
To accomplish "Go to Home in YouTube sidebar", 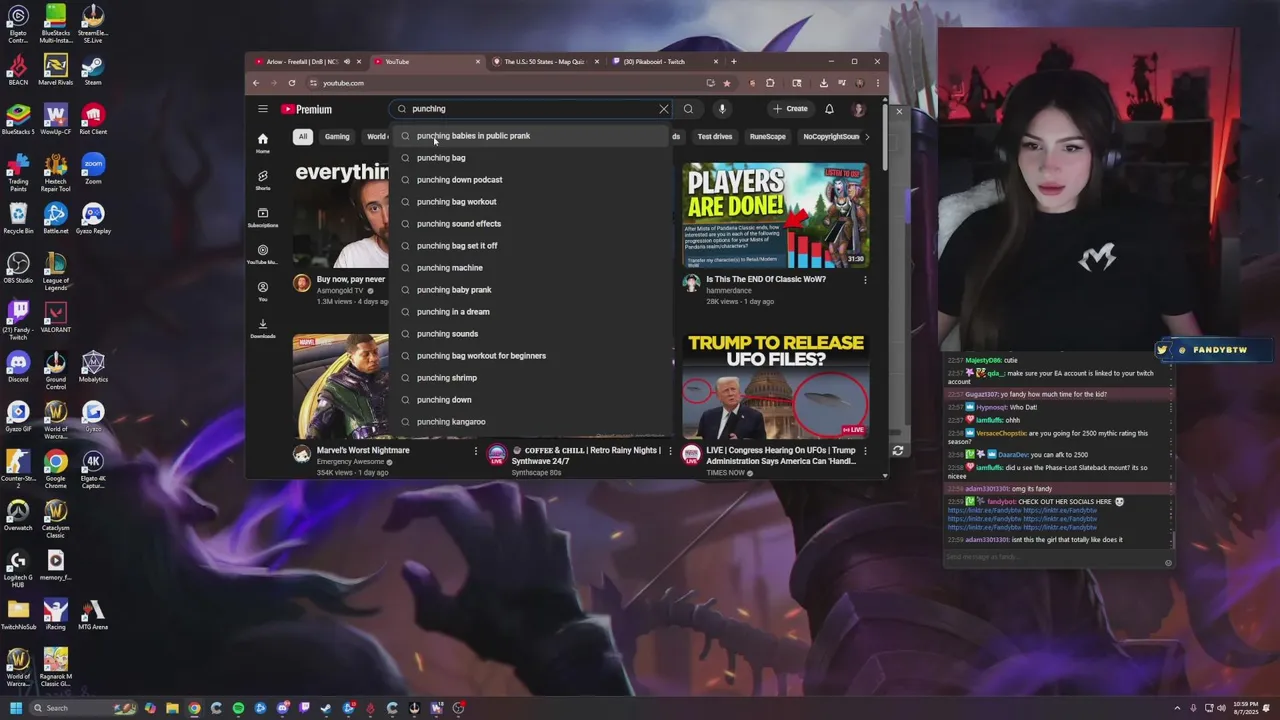I will pyautogui.click(x=262, y=143).
